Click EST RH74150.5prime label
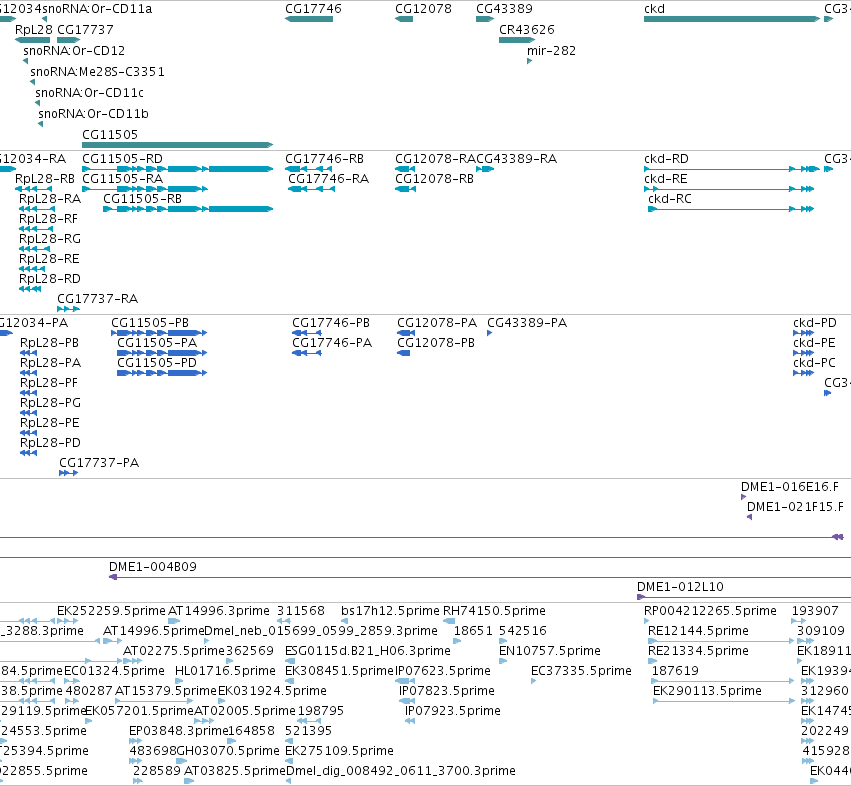This screenshot has height=786, width=851. click(x=494, y=611)
